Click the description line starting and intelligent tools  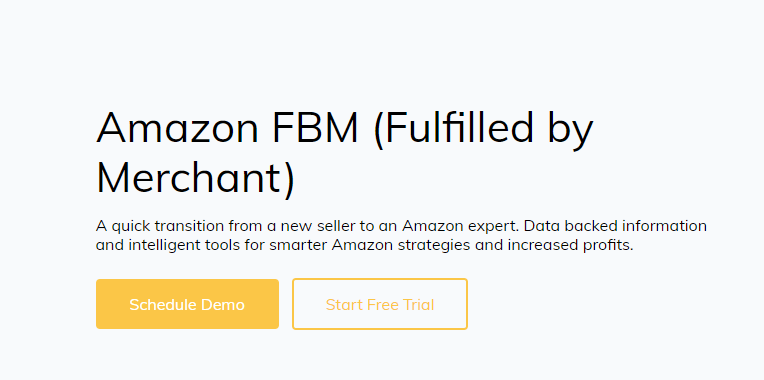364,245
